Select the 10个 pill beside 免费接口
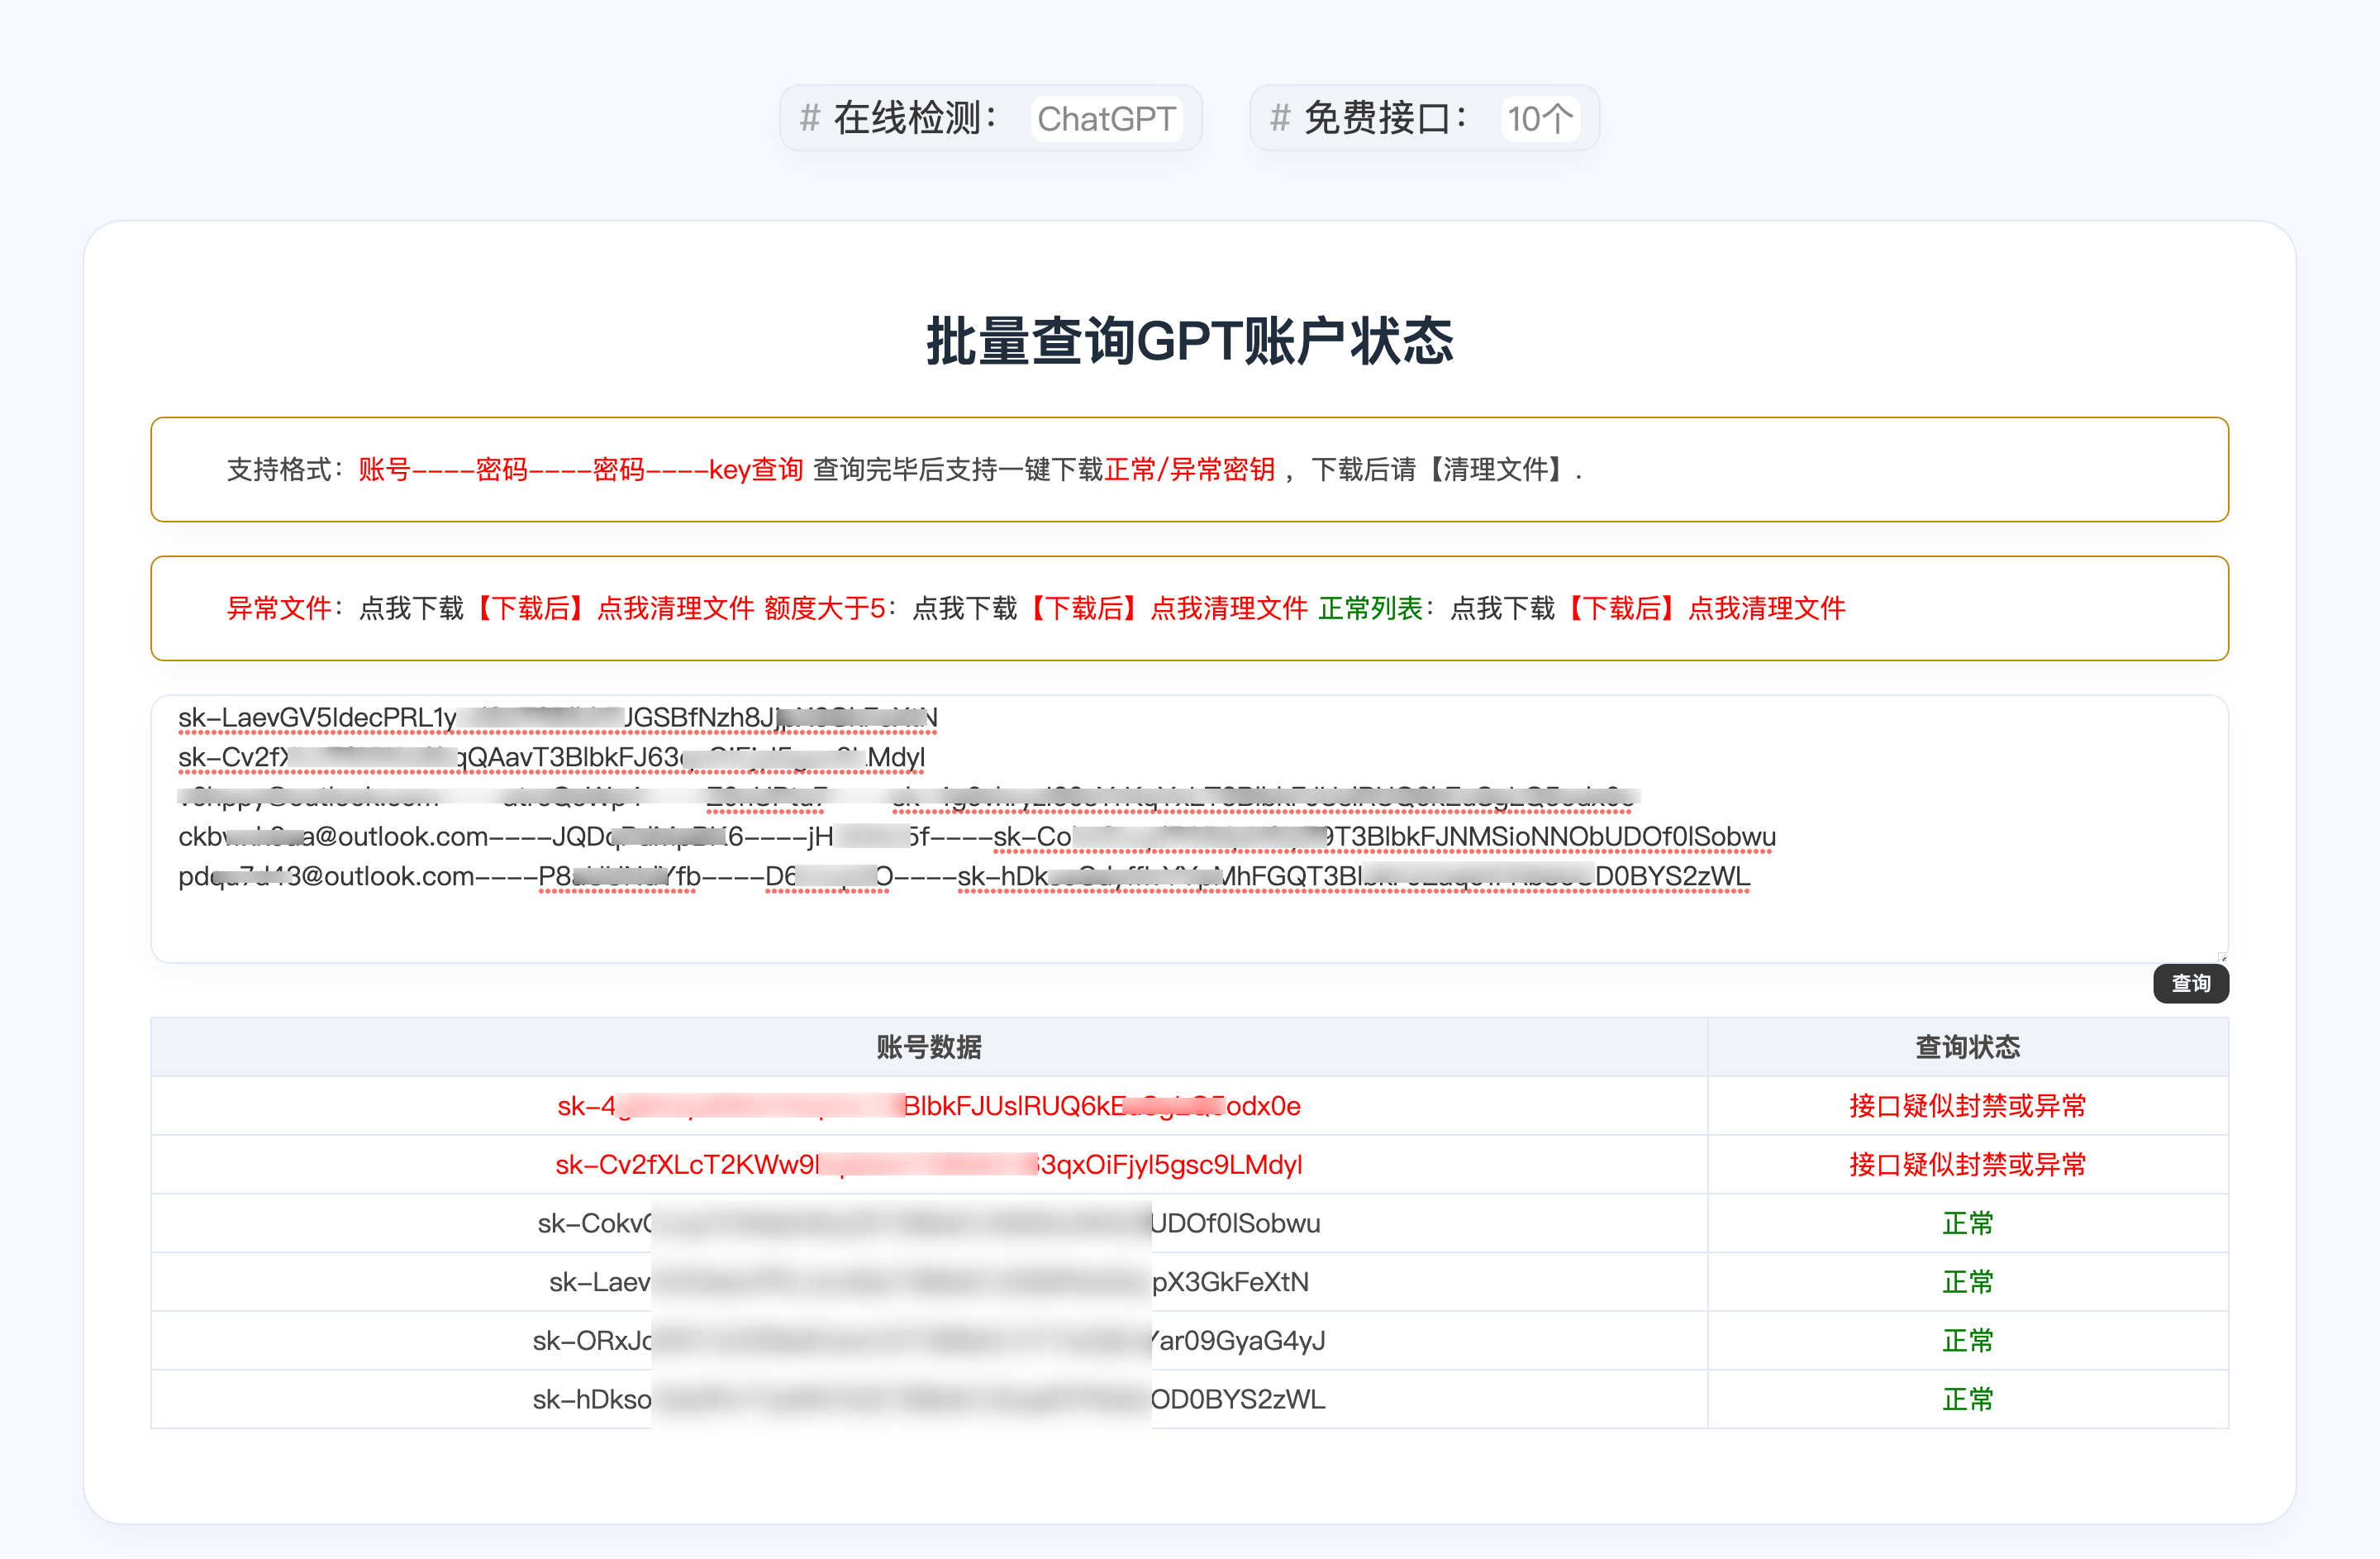Screen dimensions: 2380x1559 tap(1540, 119)
